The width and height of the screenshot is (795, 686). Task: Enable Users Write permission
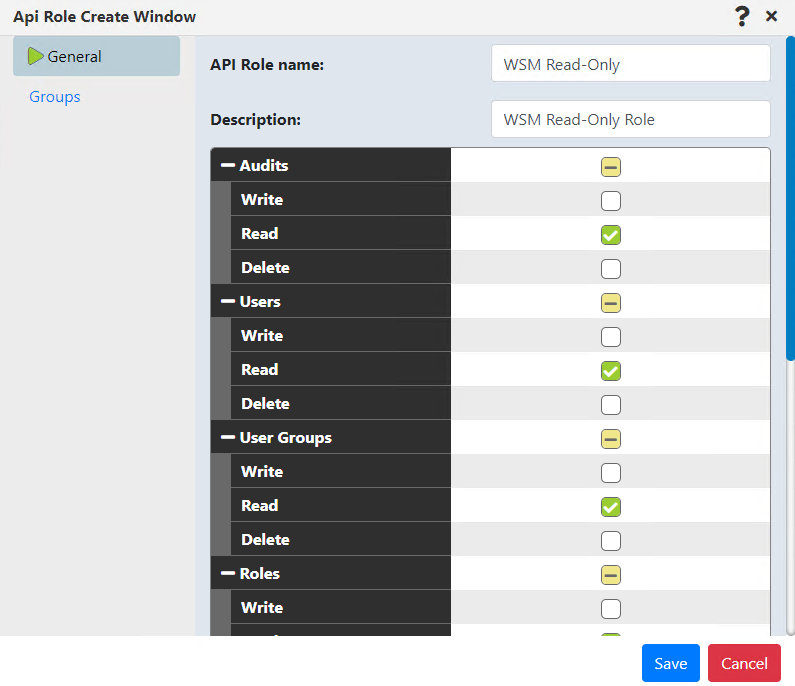610,337
